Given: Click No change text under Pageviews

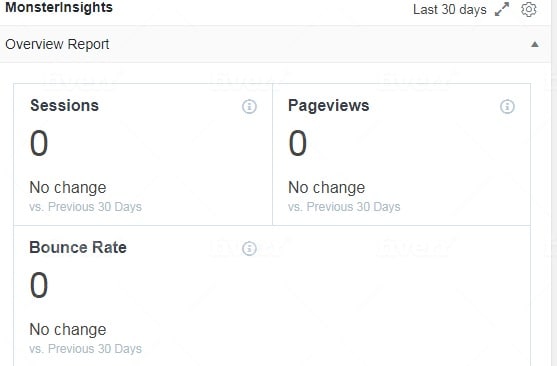Looking at the screenshot, I should coord(326,188).
